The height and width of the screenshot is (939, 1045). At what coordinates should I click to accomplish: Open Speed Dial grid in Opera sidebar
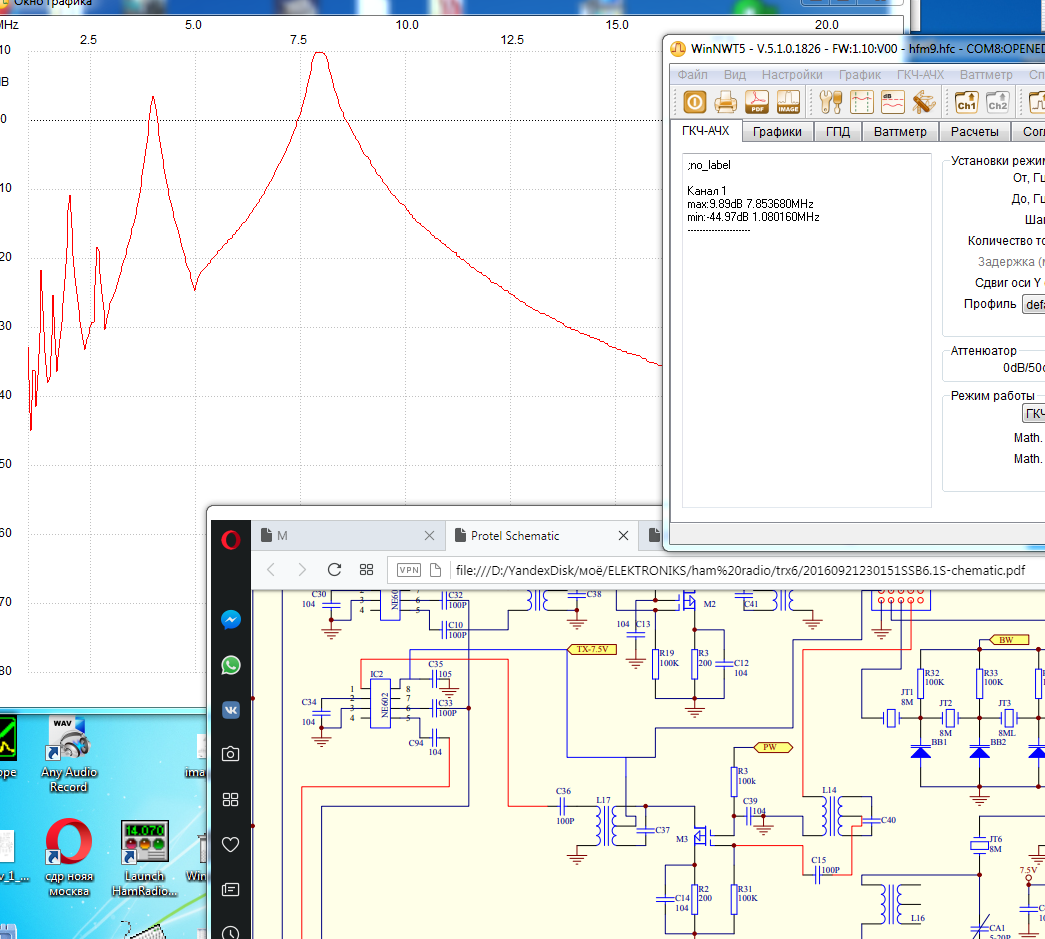pyautogui.click(x=231, y=799)
